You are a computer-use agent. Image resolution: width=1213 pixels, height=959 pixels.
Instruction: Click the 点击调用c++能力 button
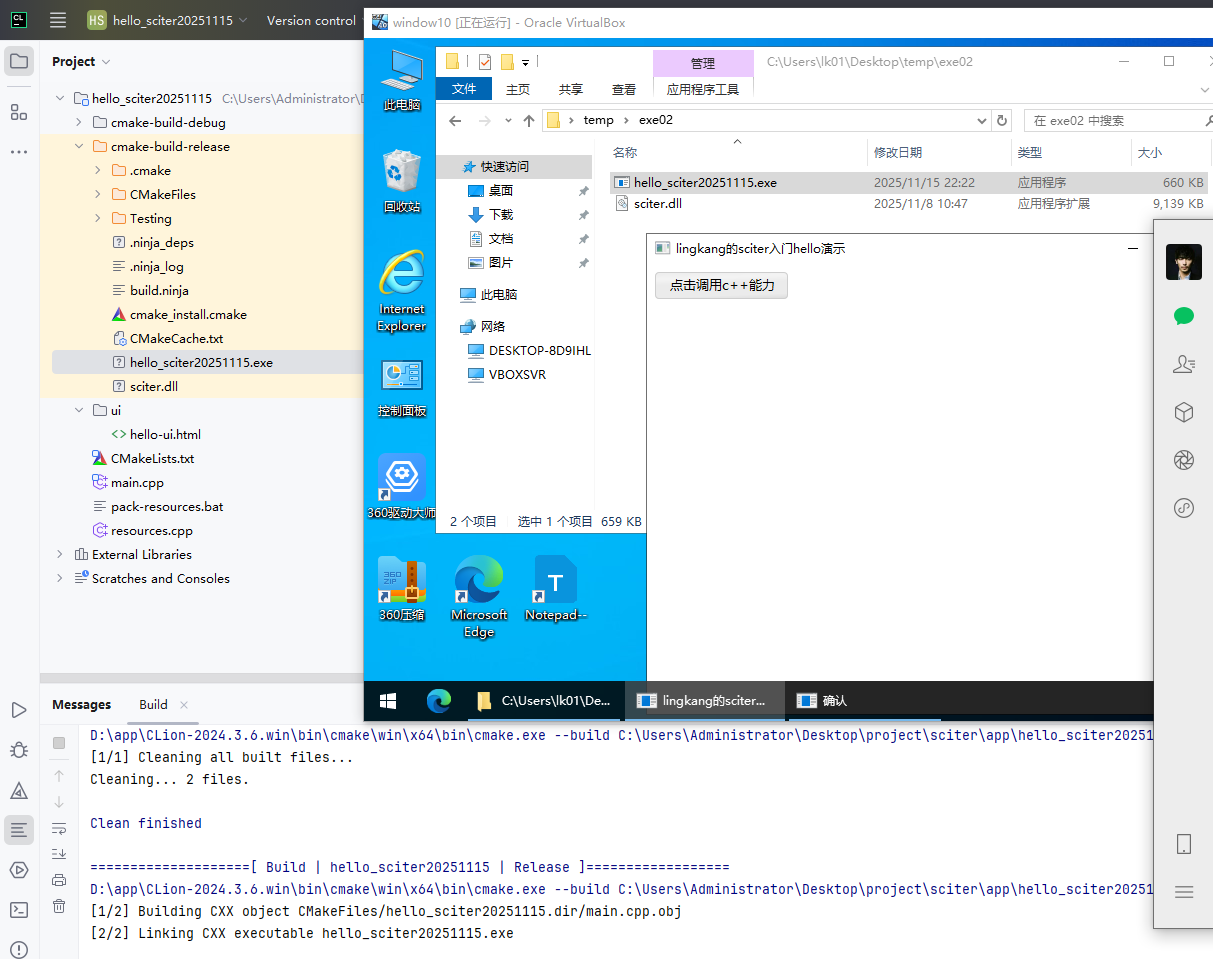tap(721, 285)
